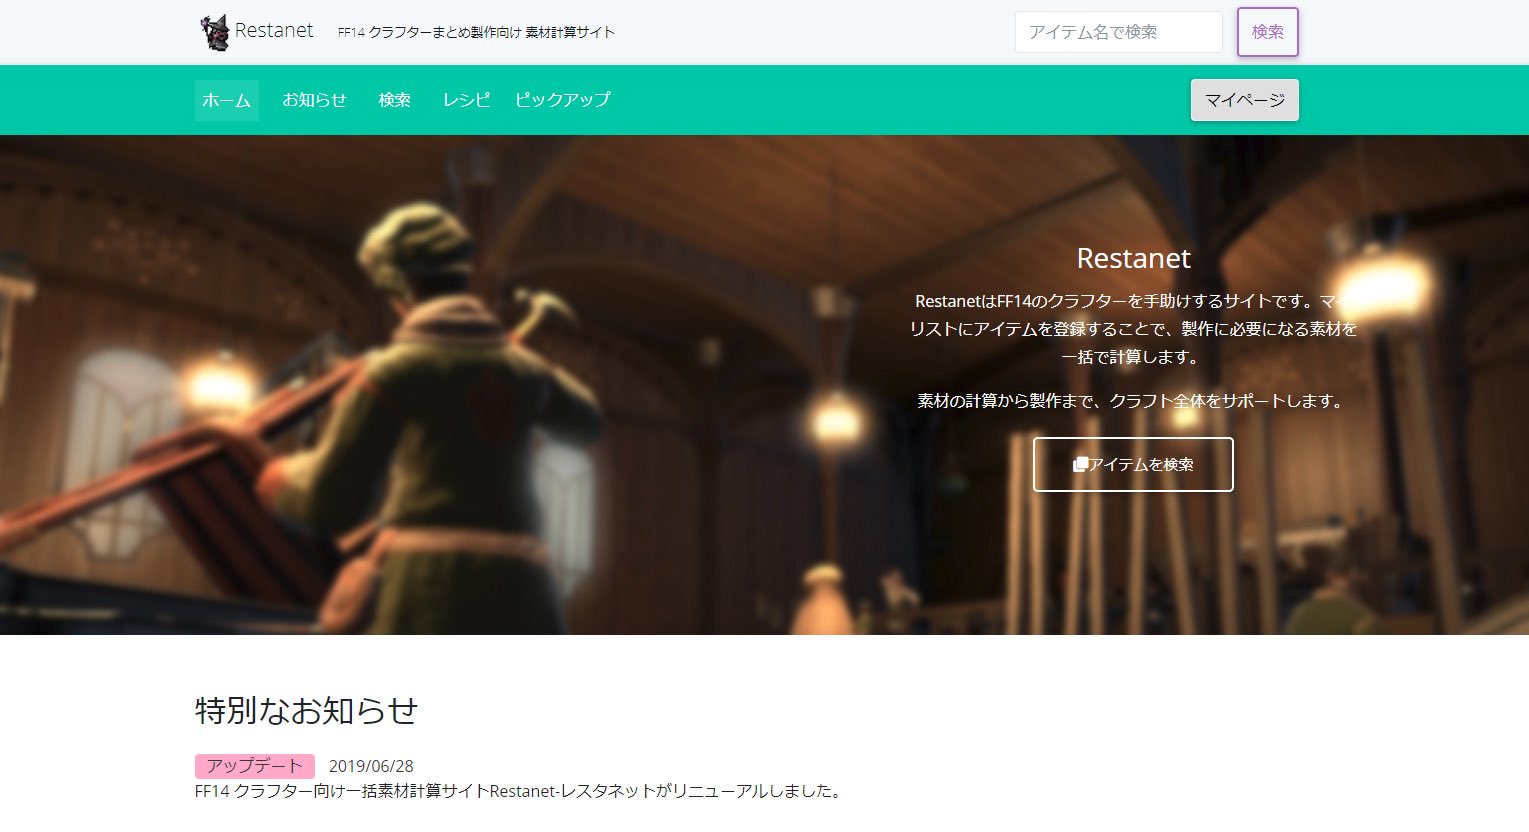
Task: Click the 素材の計算から製作まで hero sentence
Action: point(1133,401)
